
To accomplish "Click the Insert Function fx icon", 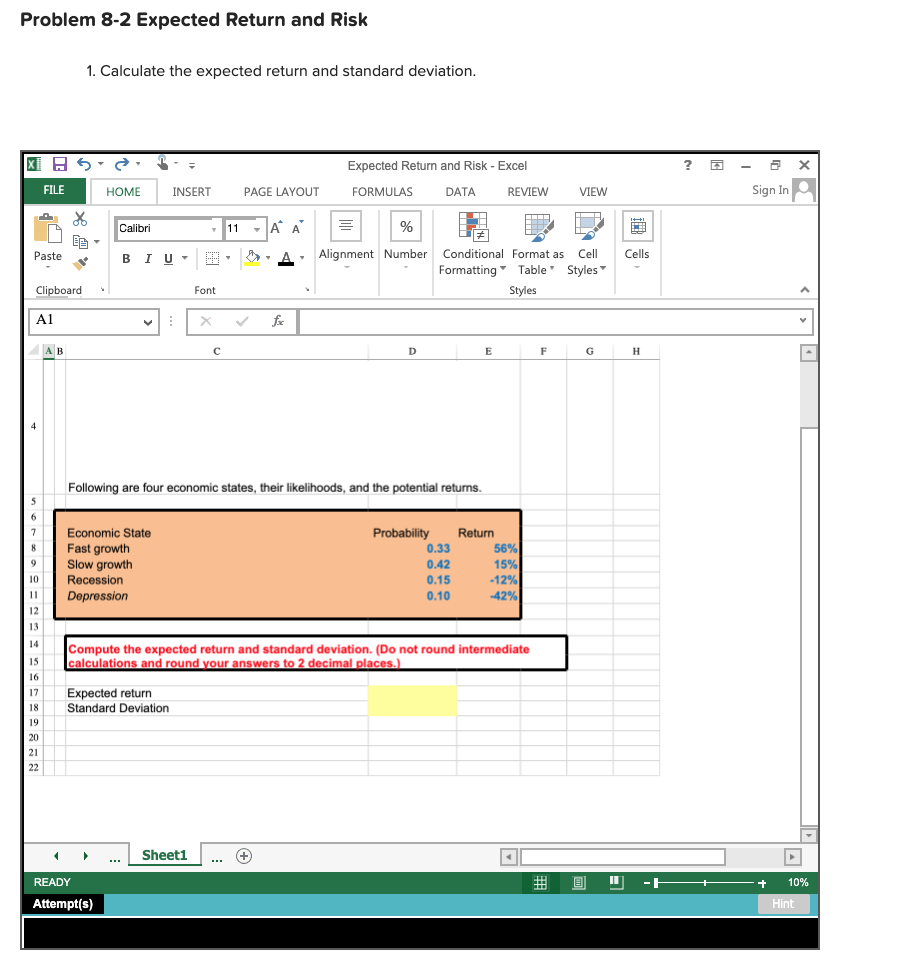I will 278,321.
